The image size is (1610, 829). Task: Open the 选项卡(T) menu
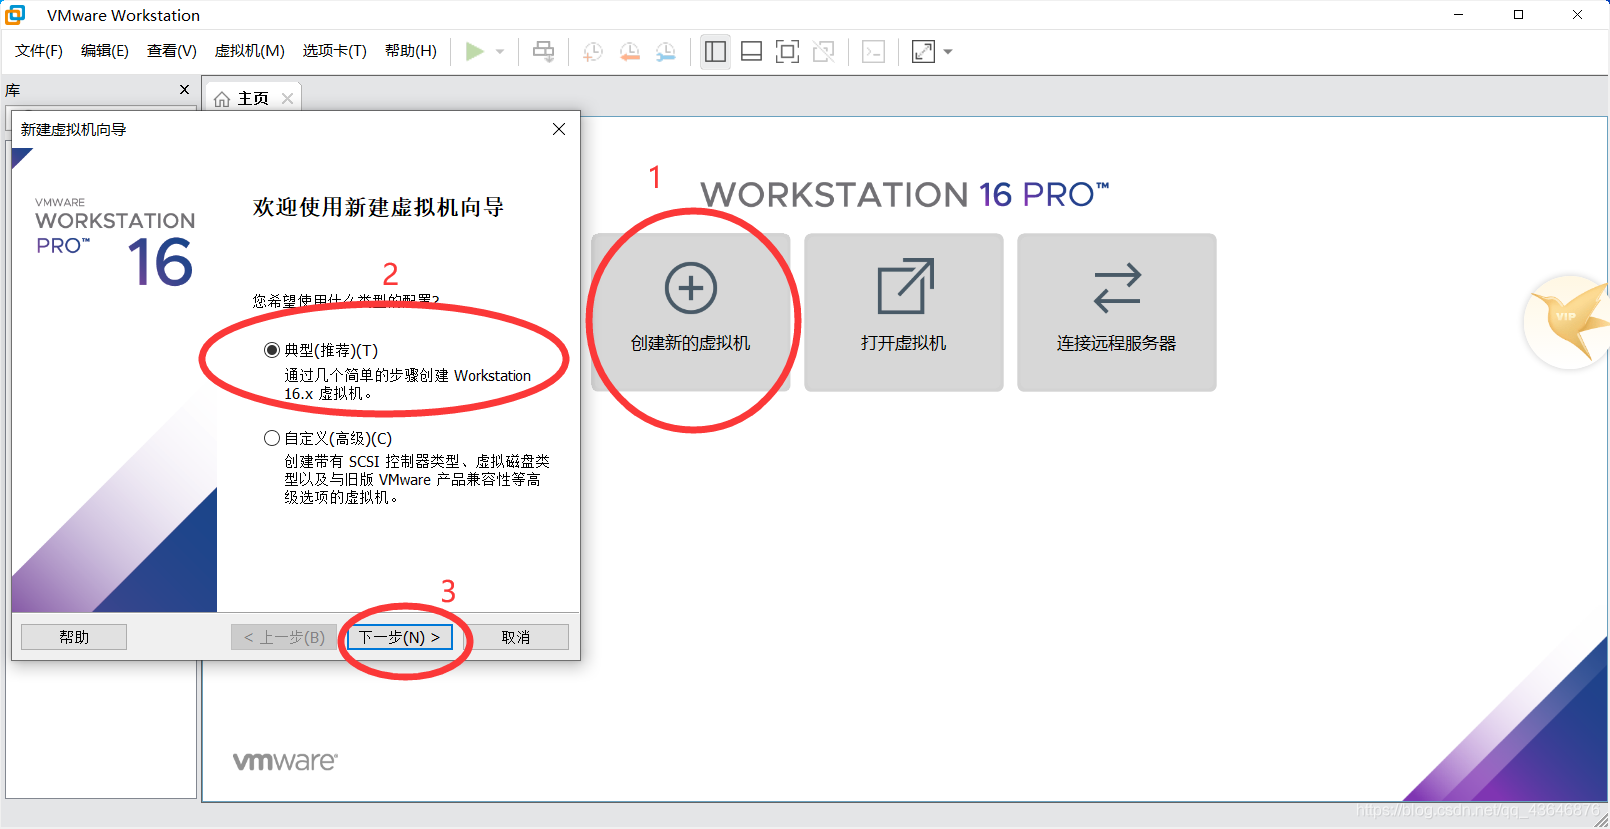tap(335, 51)
